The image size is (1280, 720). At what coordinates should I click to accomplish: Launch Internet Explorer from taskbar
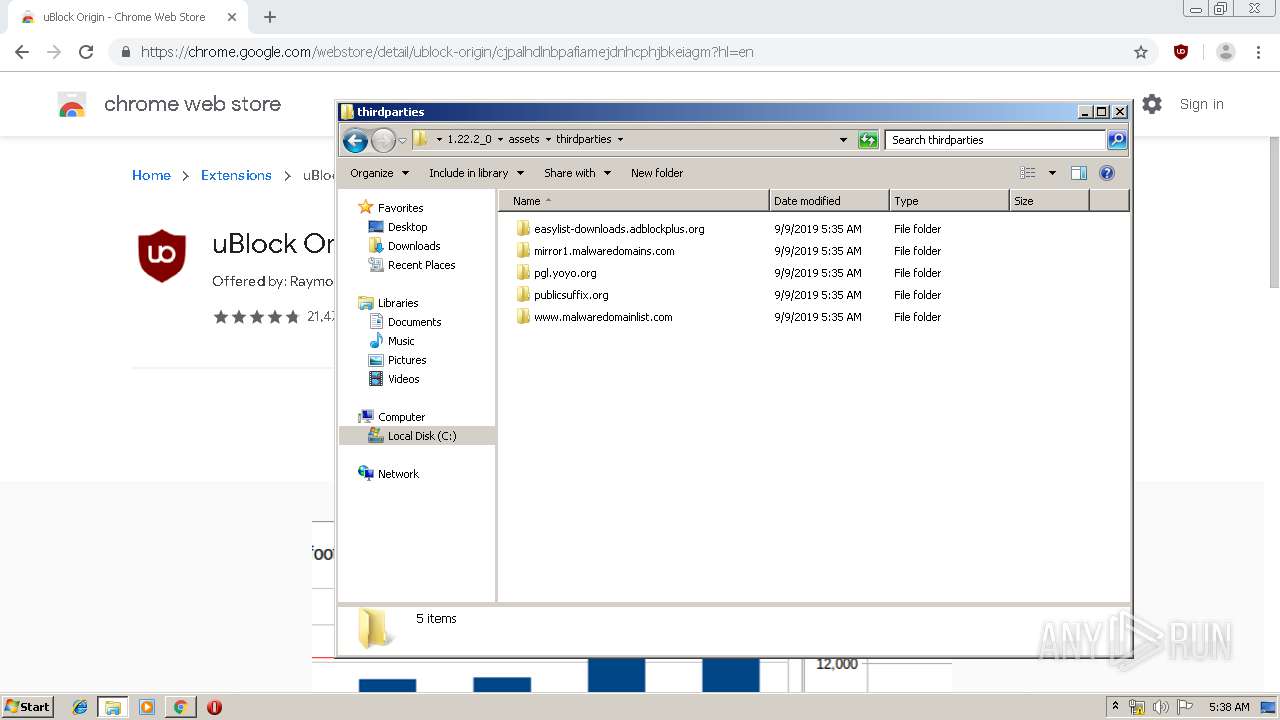coord(80,707)
